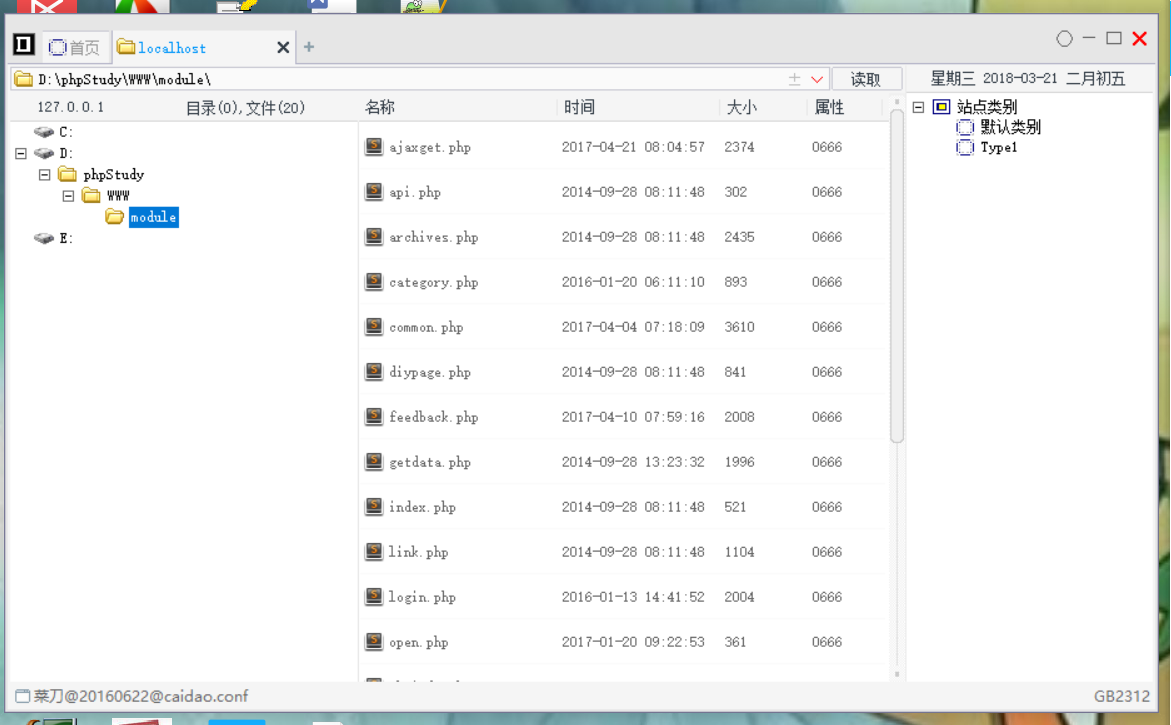The width and height of the screenshot is (1171, 725).
Task: Click the circle icon beside minimize button
Action: 1064,39
